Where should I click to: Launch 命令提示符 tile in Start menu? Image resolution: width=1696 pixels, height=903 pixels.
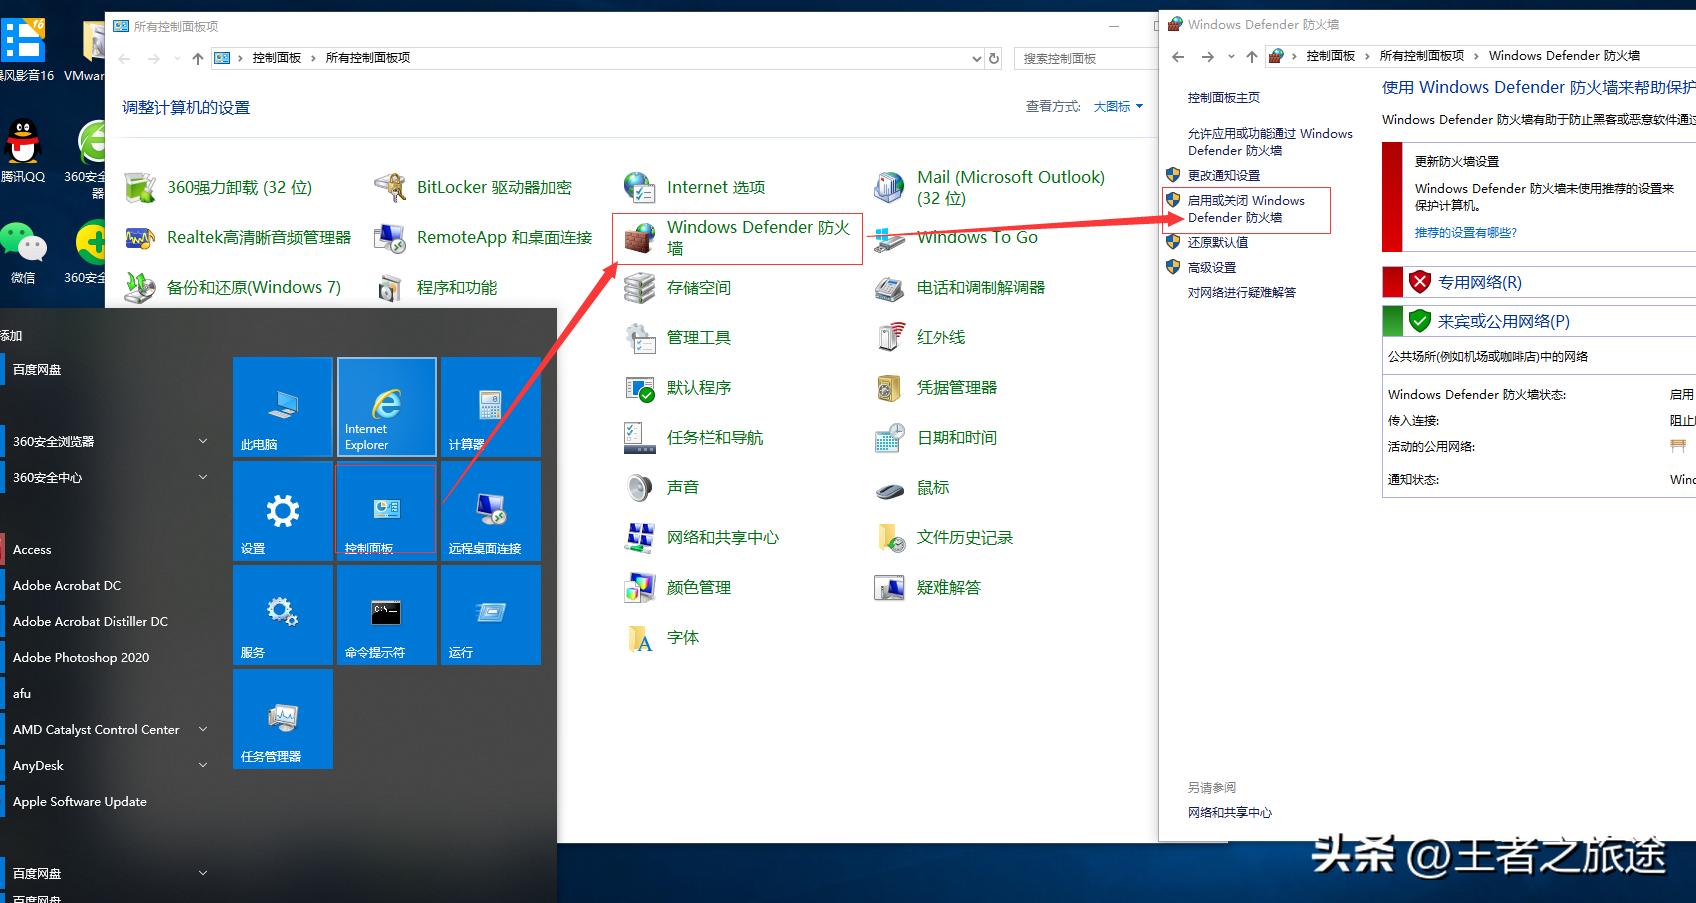click(x=386, y=615)
